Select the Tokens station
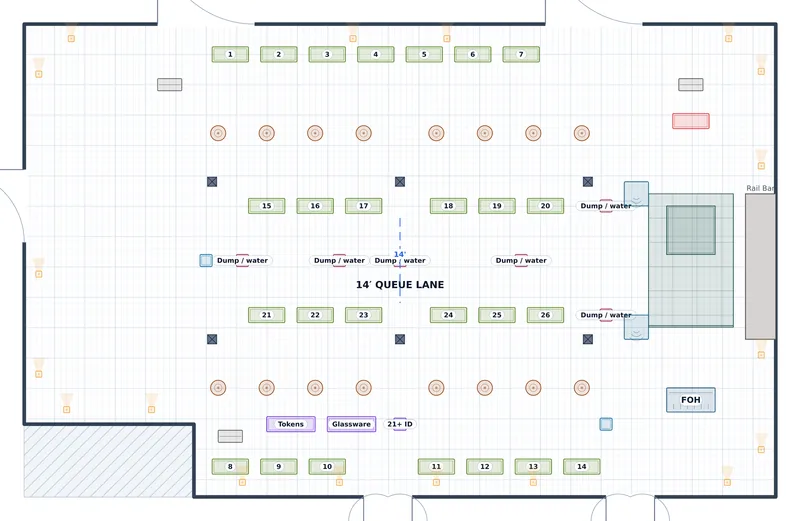 291,424
